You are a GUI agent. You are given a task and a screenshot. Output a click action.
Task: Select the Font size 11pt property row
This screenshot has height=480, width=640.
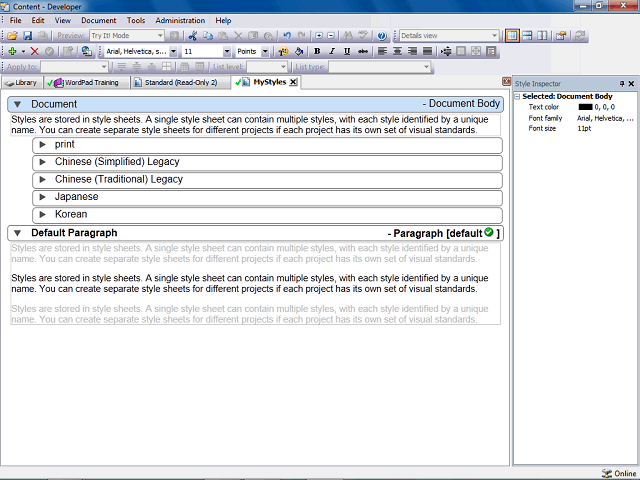[576, 129]
